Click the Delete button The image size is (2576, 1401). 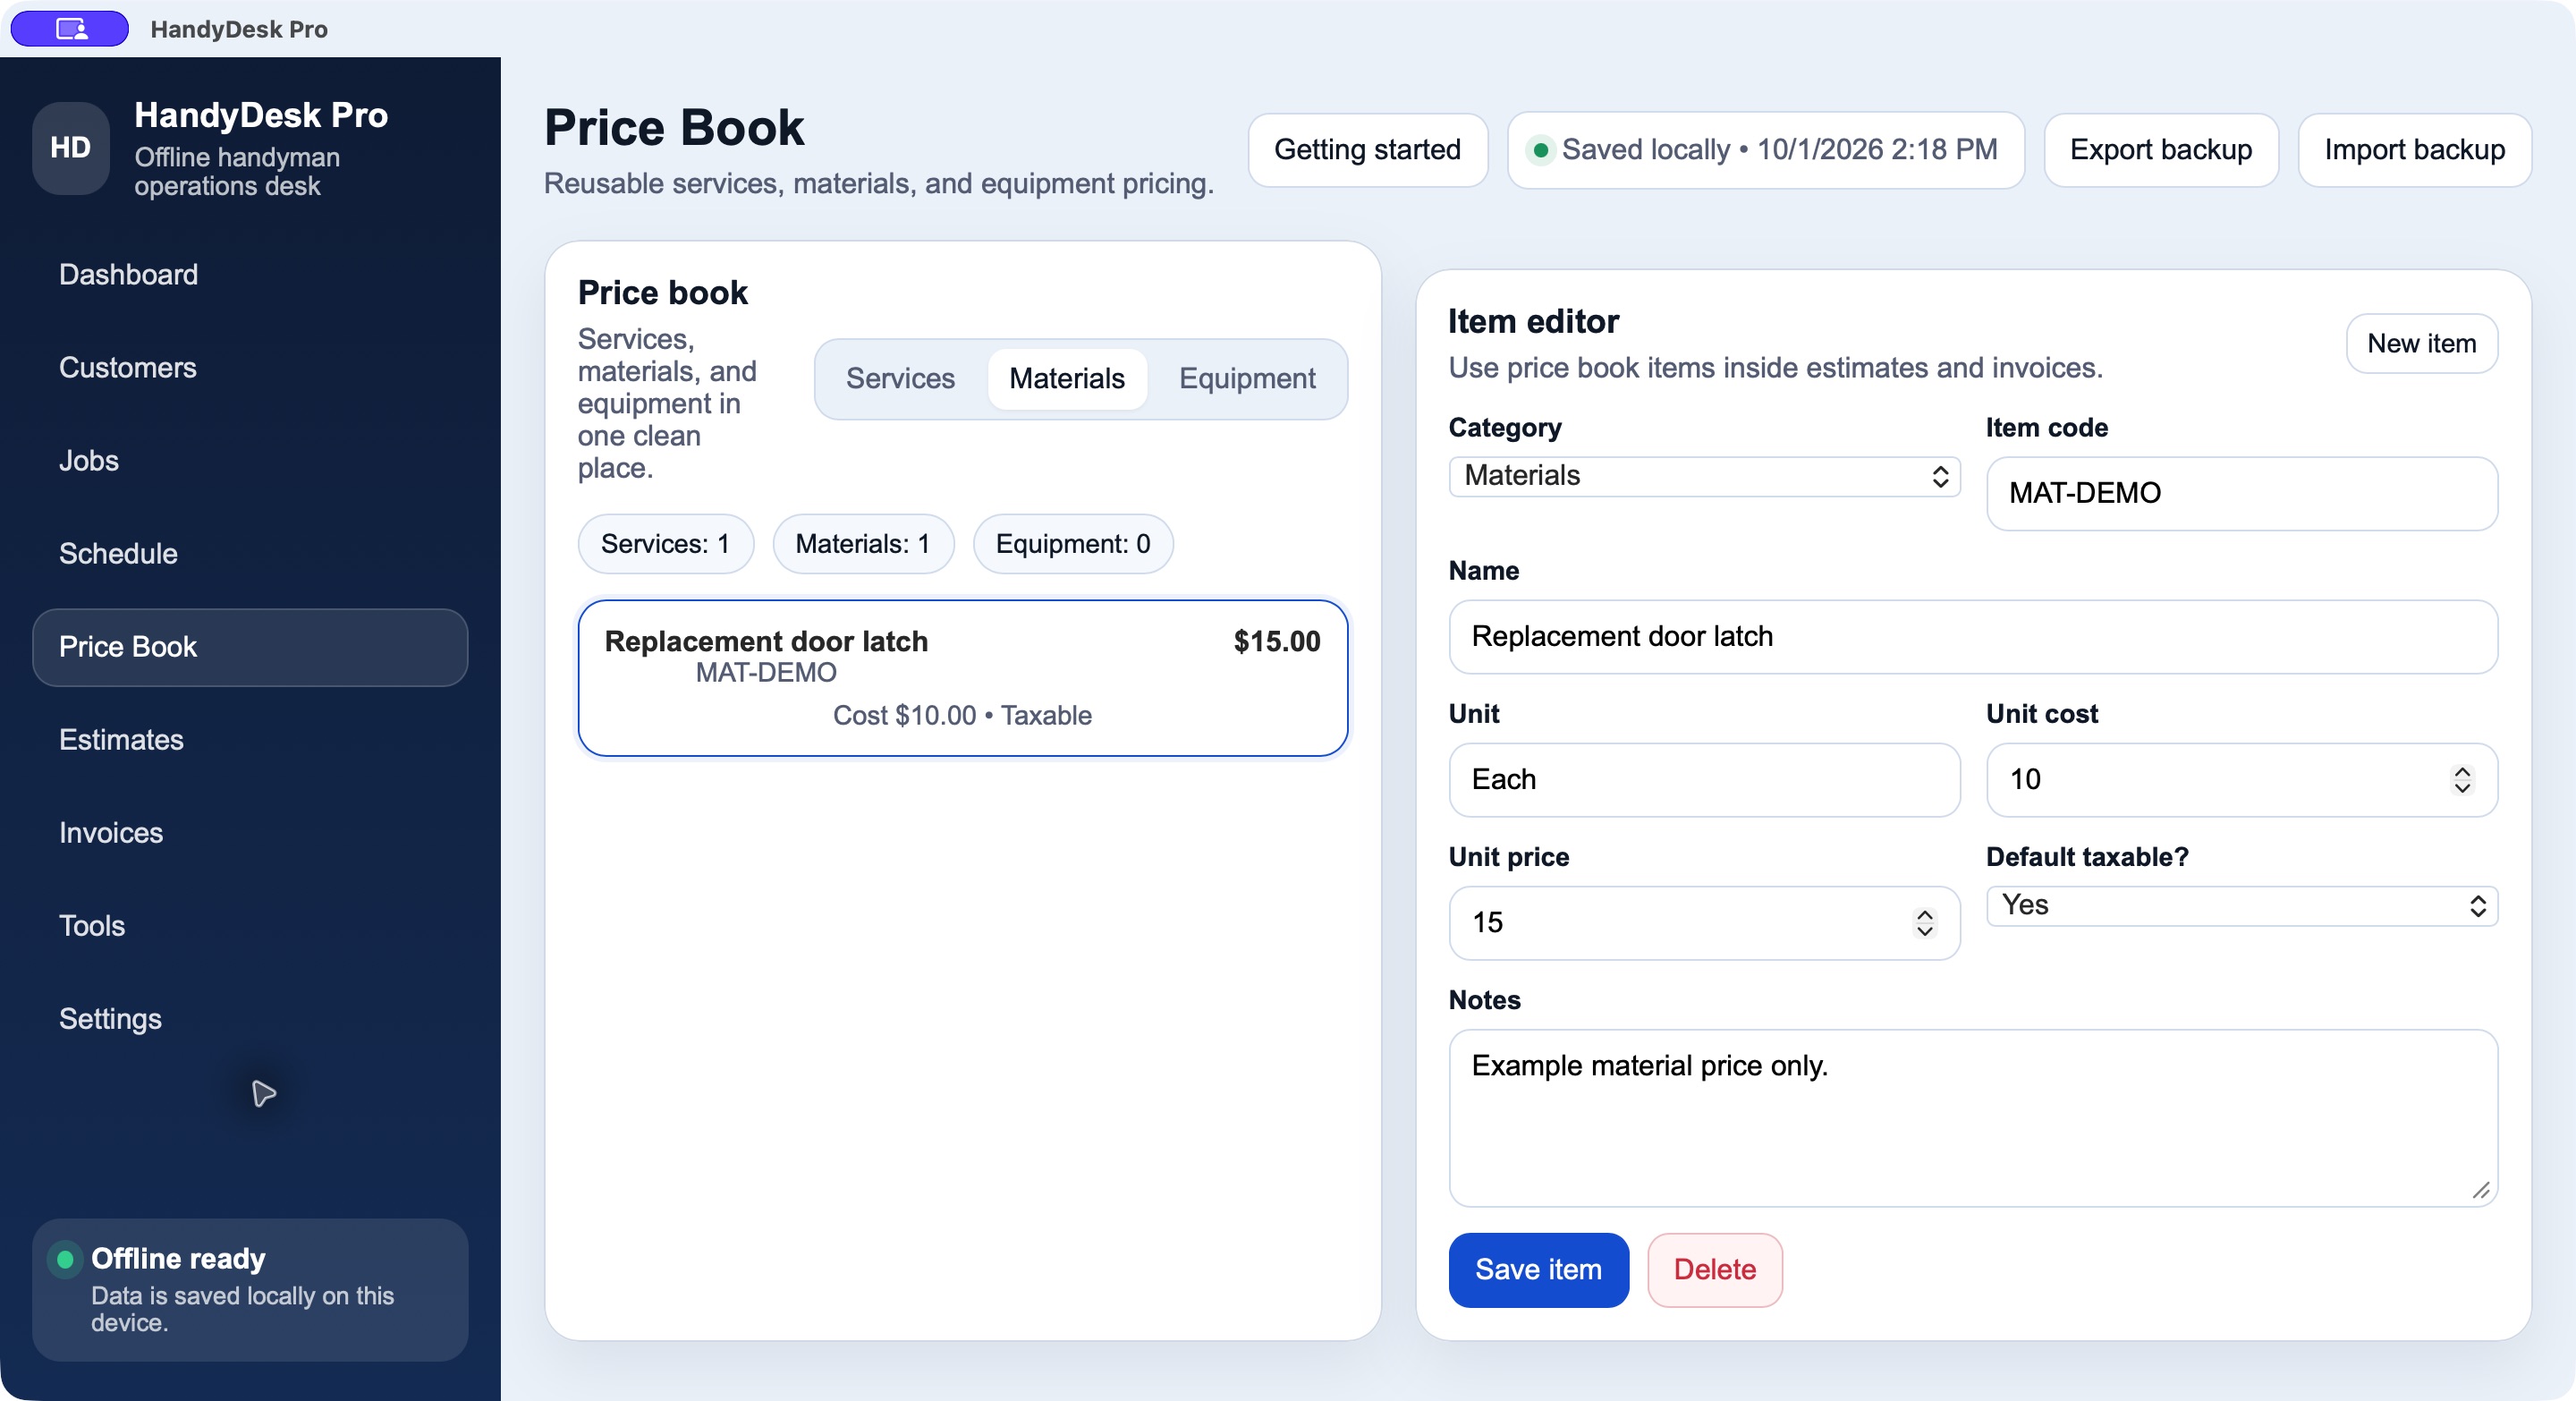coord(1714,1270)
